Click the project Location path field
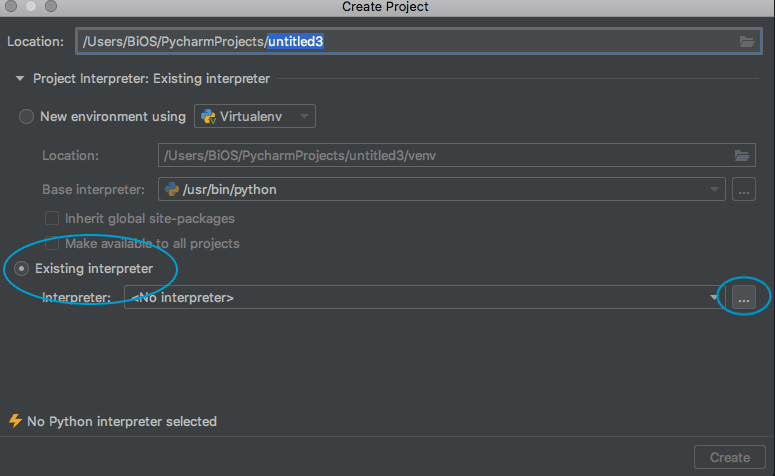The height and width of the screenshot is (476, 775). click(418, 41)
